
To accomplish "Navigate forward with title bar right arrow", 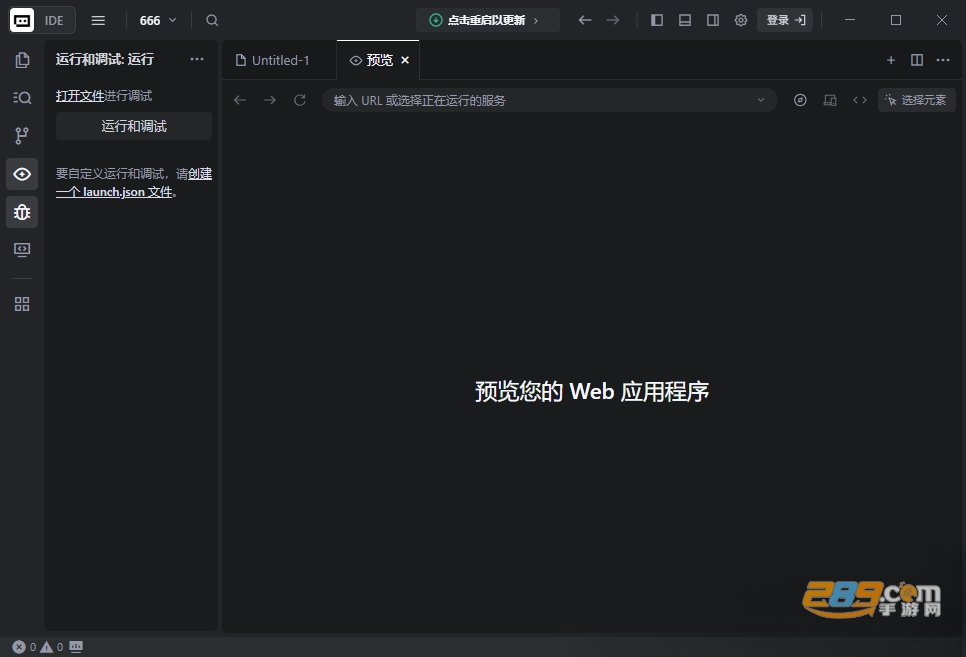I will pyautogui.click(x=612, y=20).
